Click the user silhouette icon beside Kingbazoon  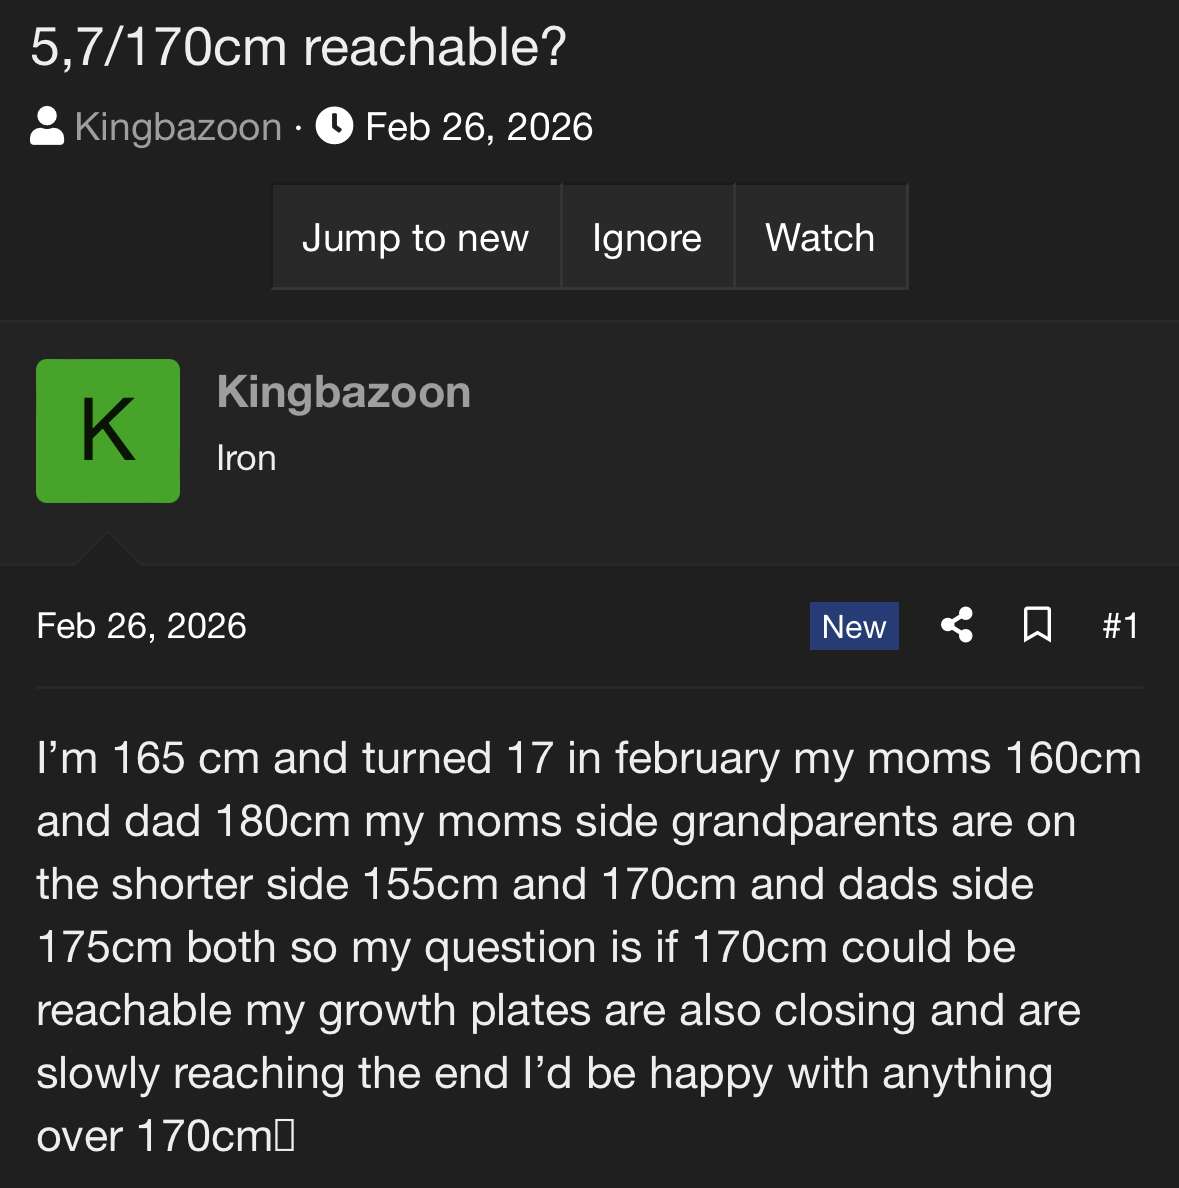point(47,127)
